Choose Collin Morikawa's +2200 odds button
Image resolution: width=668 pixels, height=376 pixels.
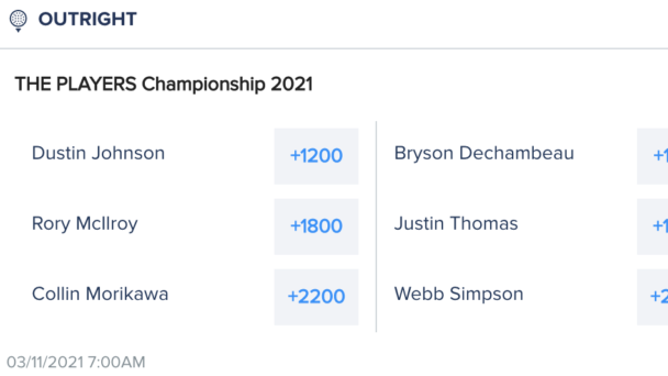[316, 297]
